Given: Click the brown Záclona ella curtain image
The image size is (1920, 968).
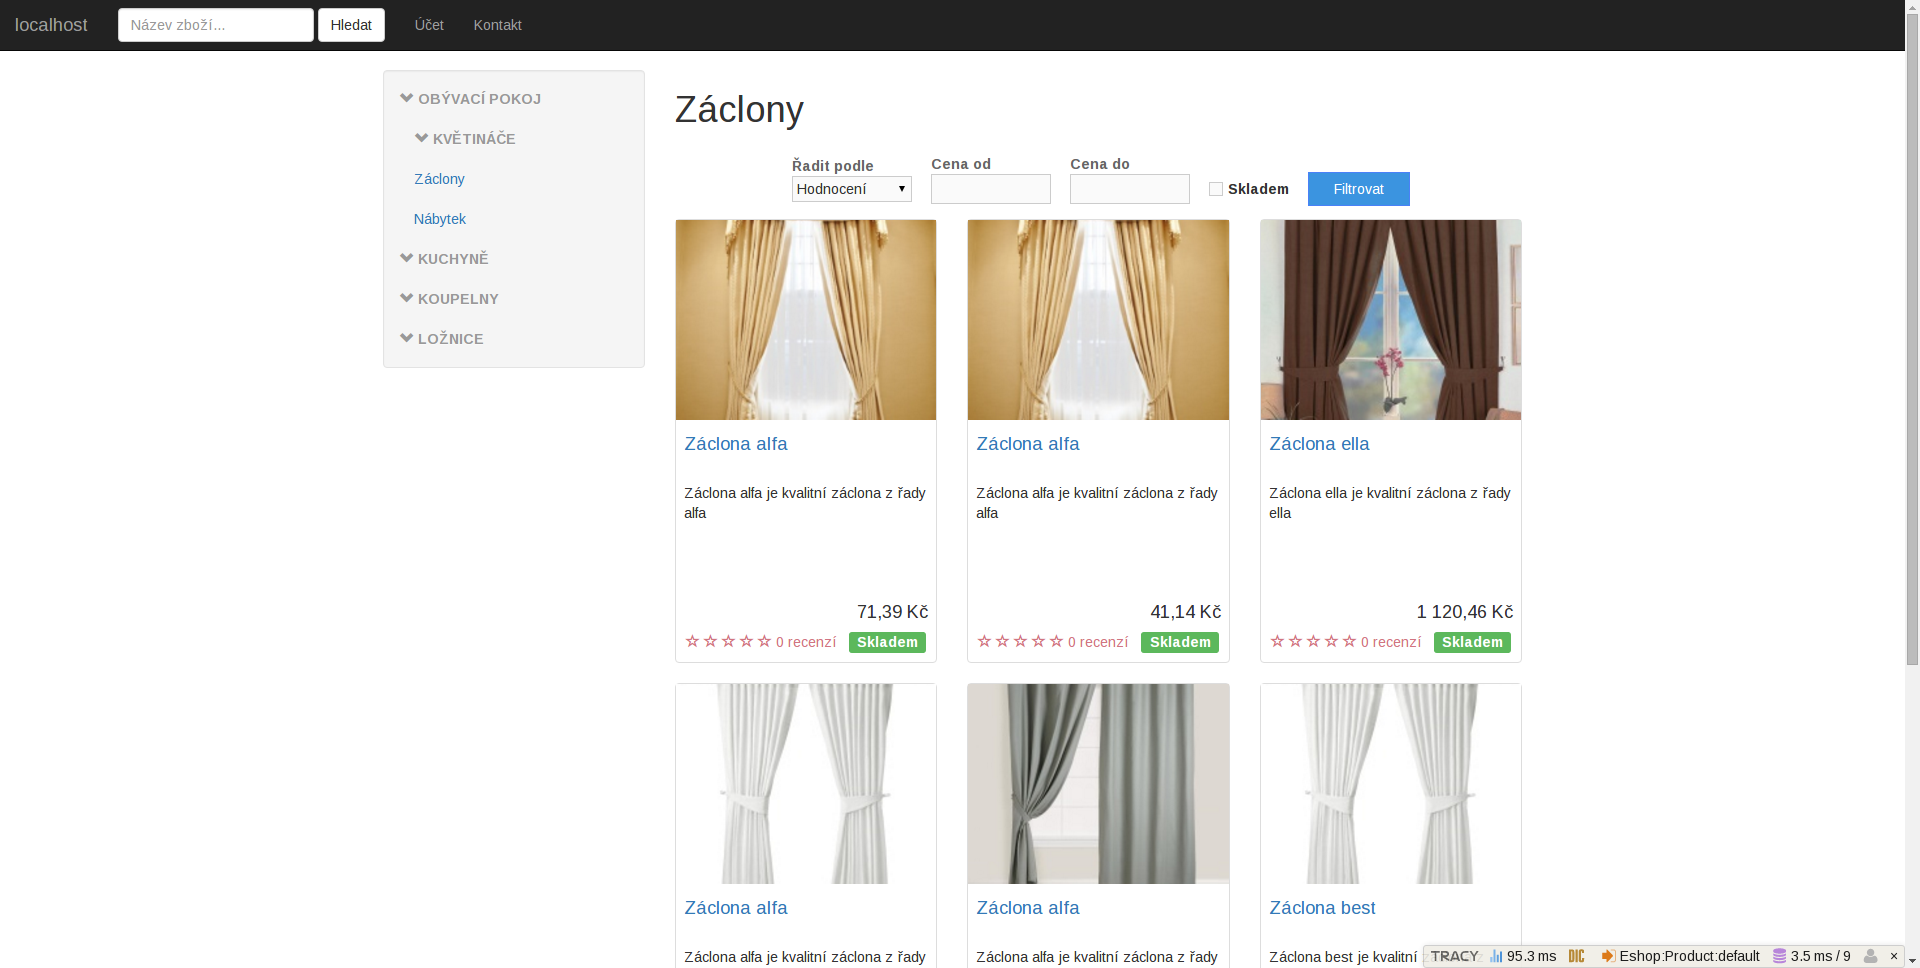Looking at the screenshot, I should point(1390,320).
